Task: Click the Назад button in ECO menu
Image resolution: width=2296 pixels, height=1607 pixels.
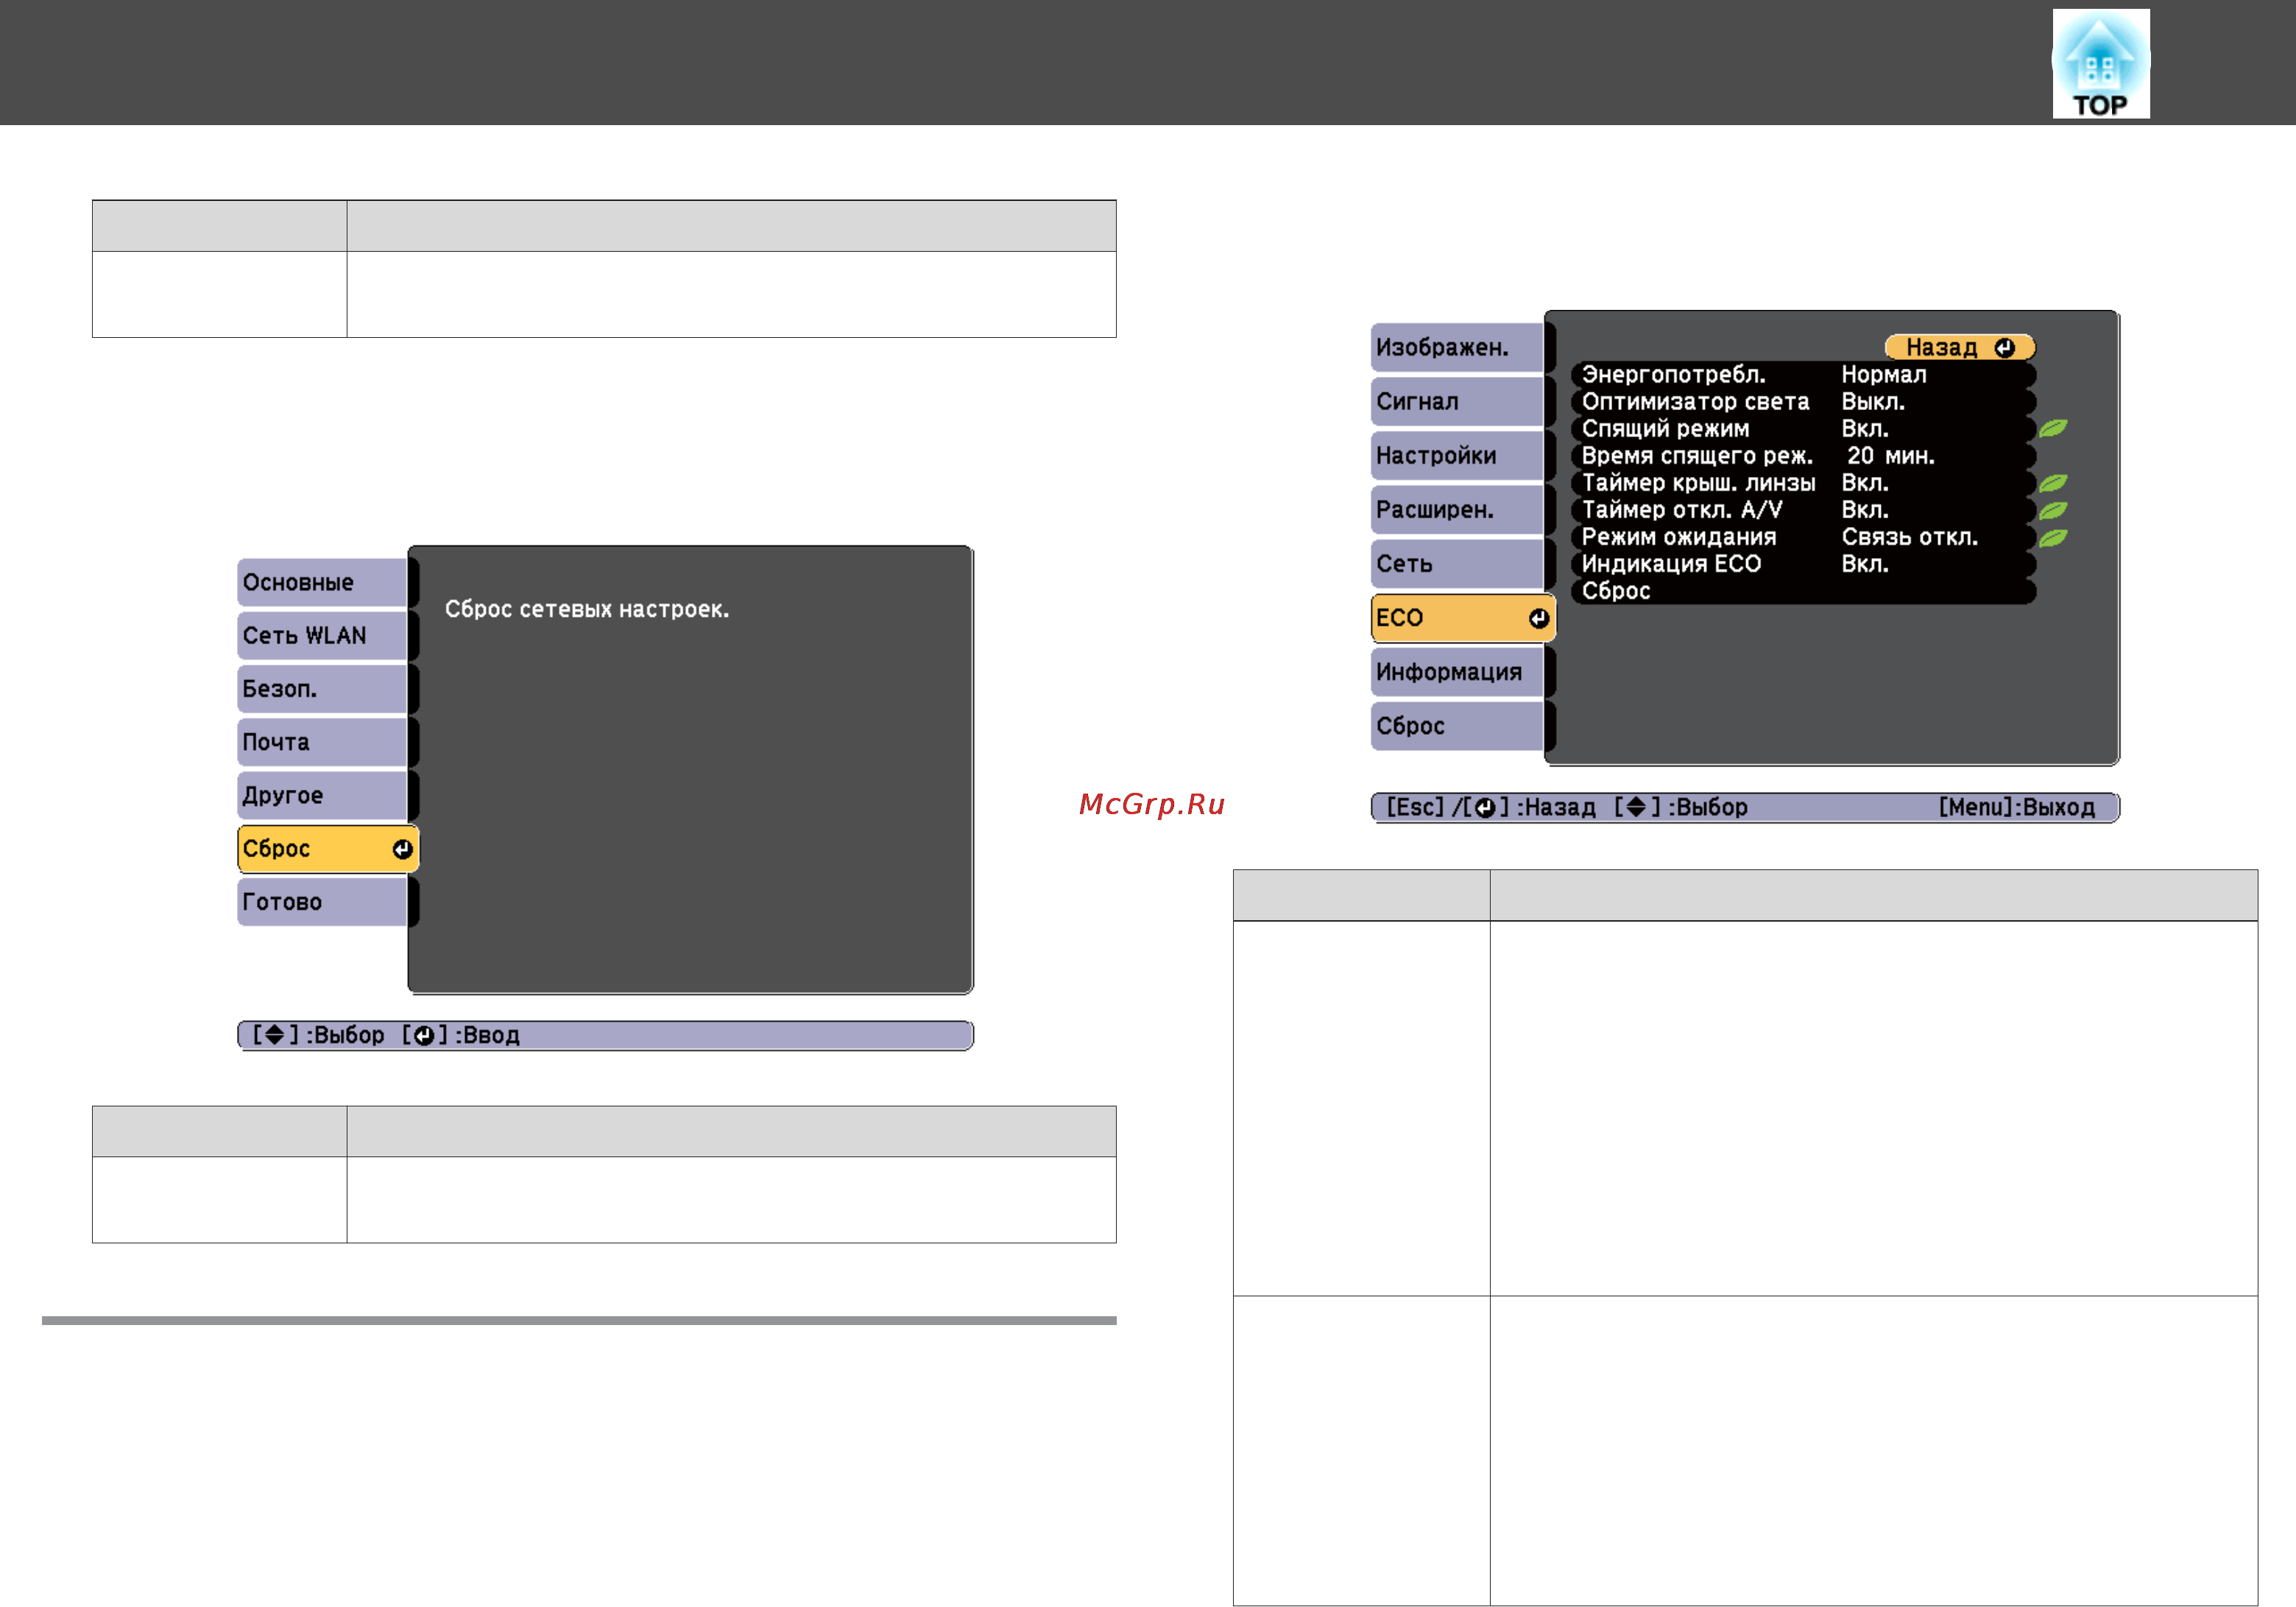Action: tap(1960, 347)
